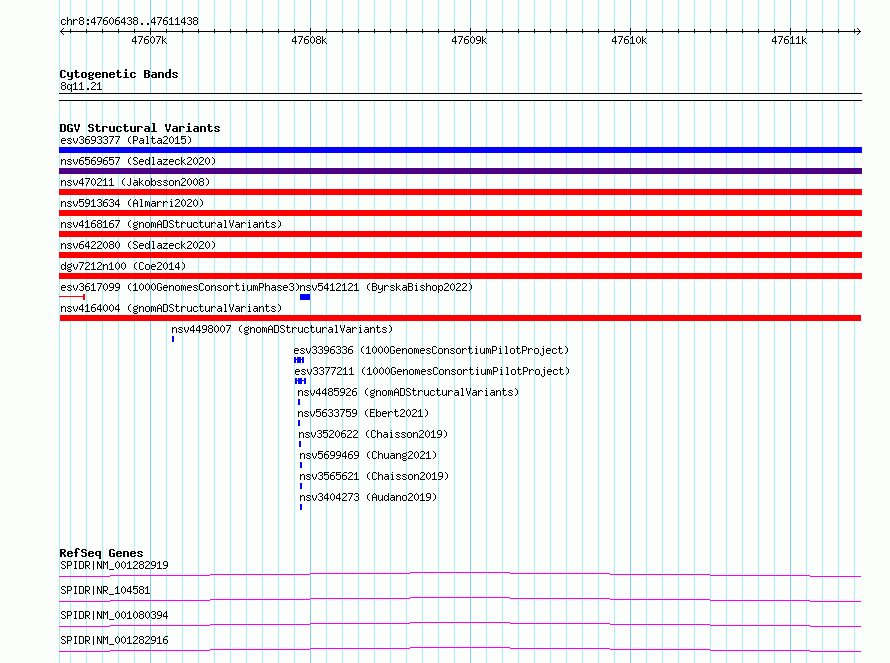This screenshot has height=663, width=890.
Task: Open nsv470211 (Jakobsson2008) variant
Action: coord(135,182)
